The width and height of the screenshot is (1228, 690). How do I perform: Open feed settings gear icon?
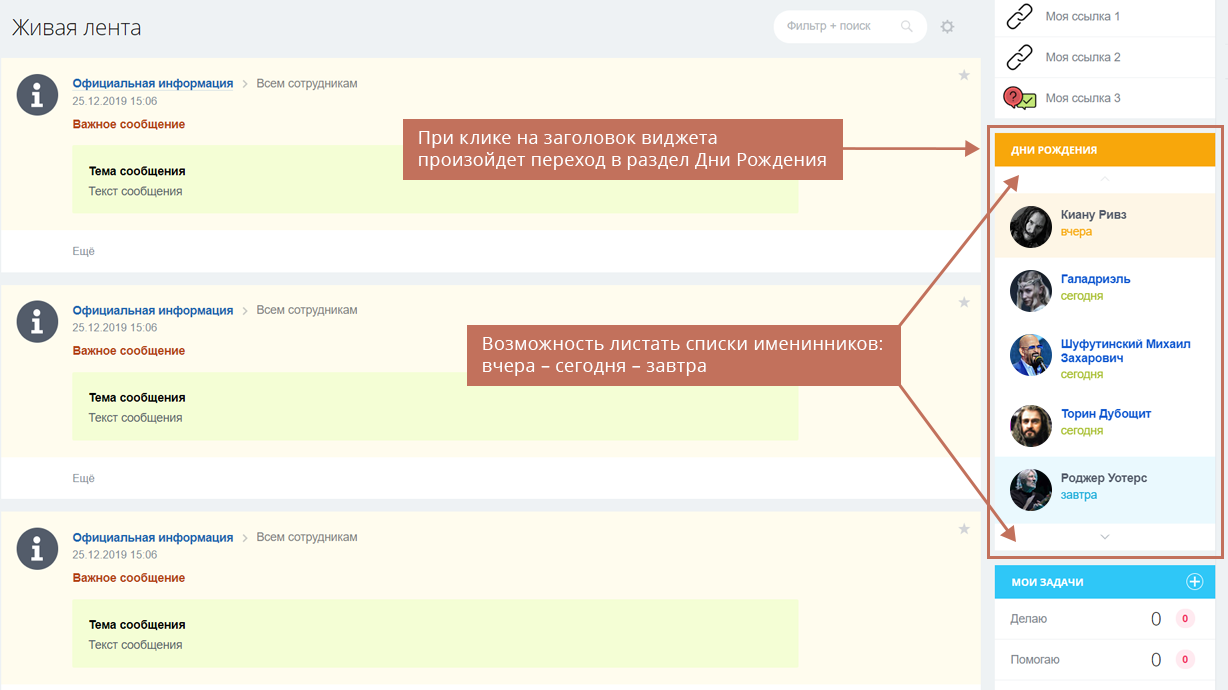pyautogui.click(x=947, y=27)
